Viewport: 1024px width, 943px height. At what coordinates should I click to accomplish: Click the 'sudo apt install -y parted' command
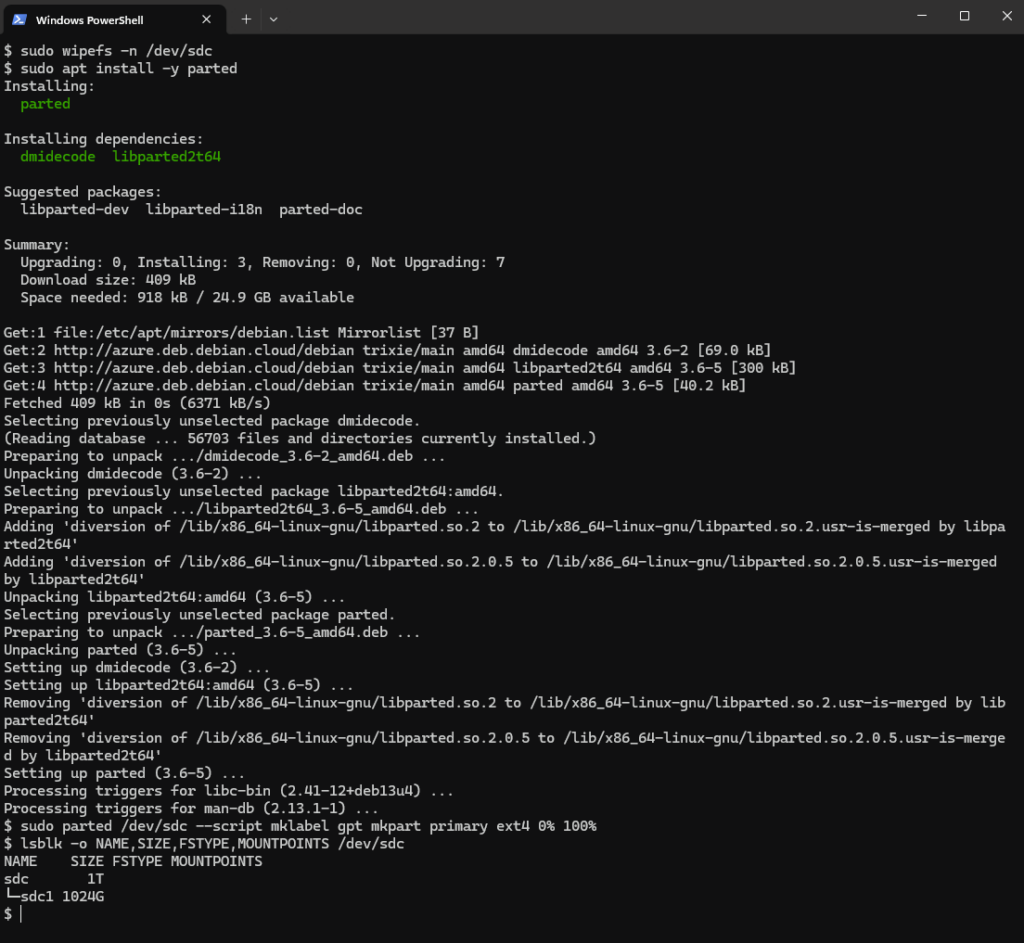click(120, 69)
